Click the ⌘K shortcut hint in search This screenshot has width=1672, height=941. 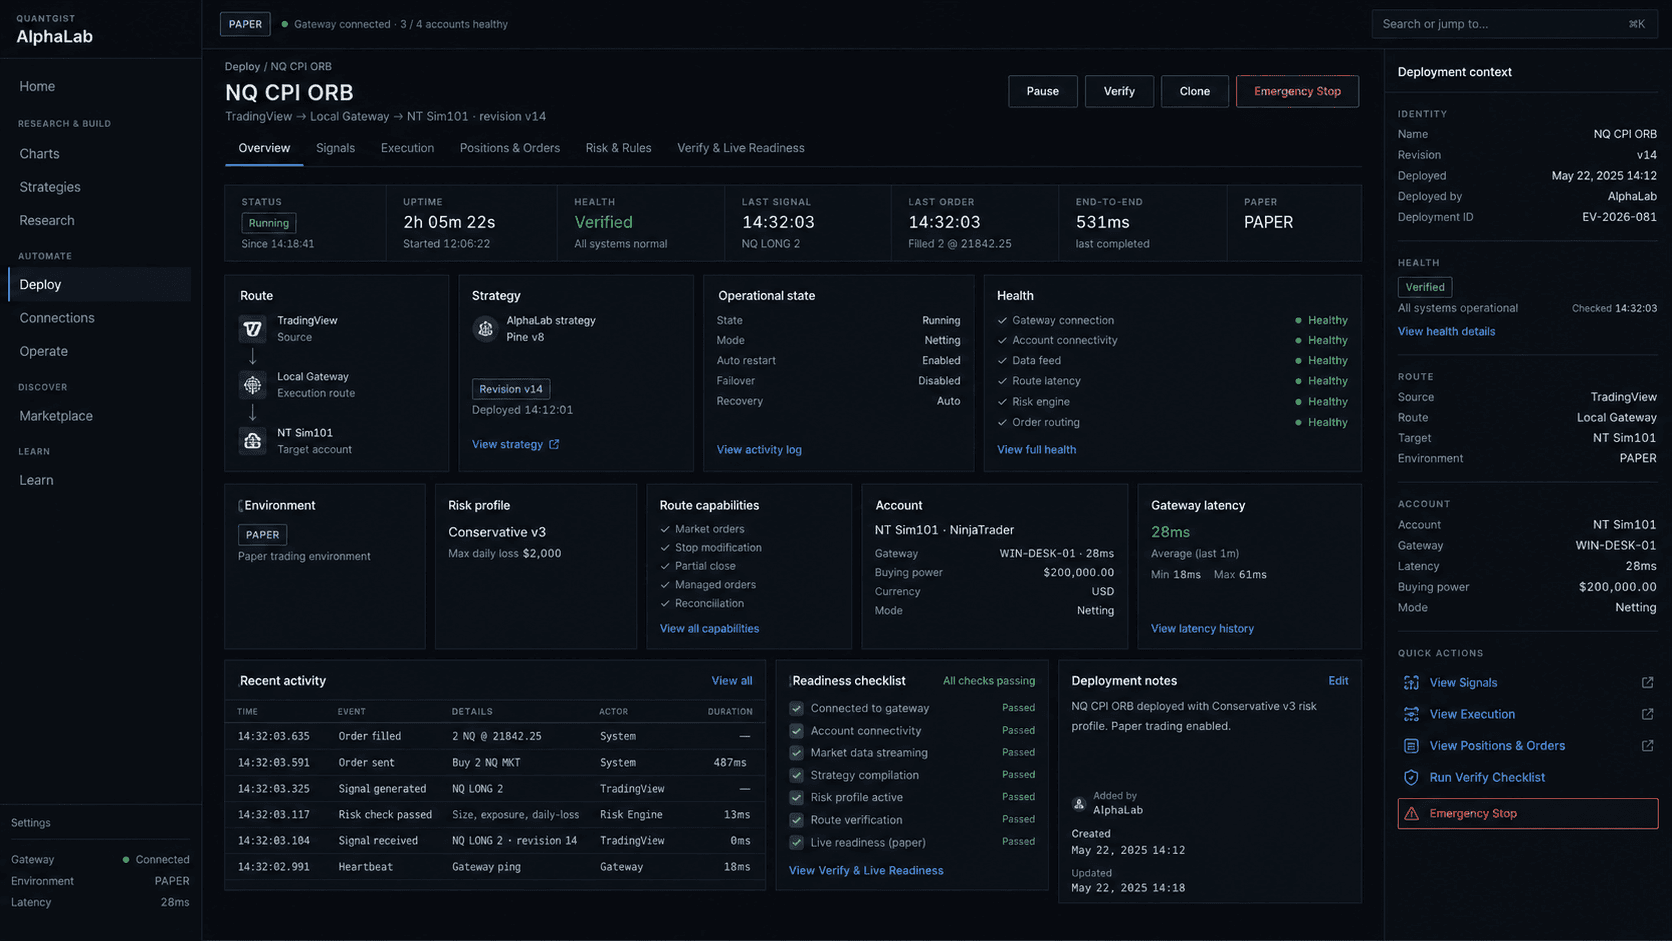coord(1636,24)
